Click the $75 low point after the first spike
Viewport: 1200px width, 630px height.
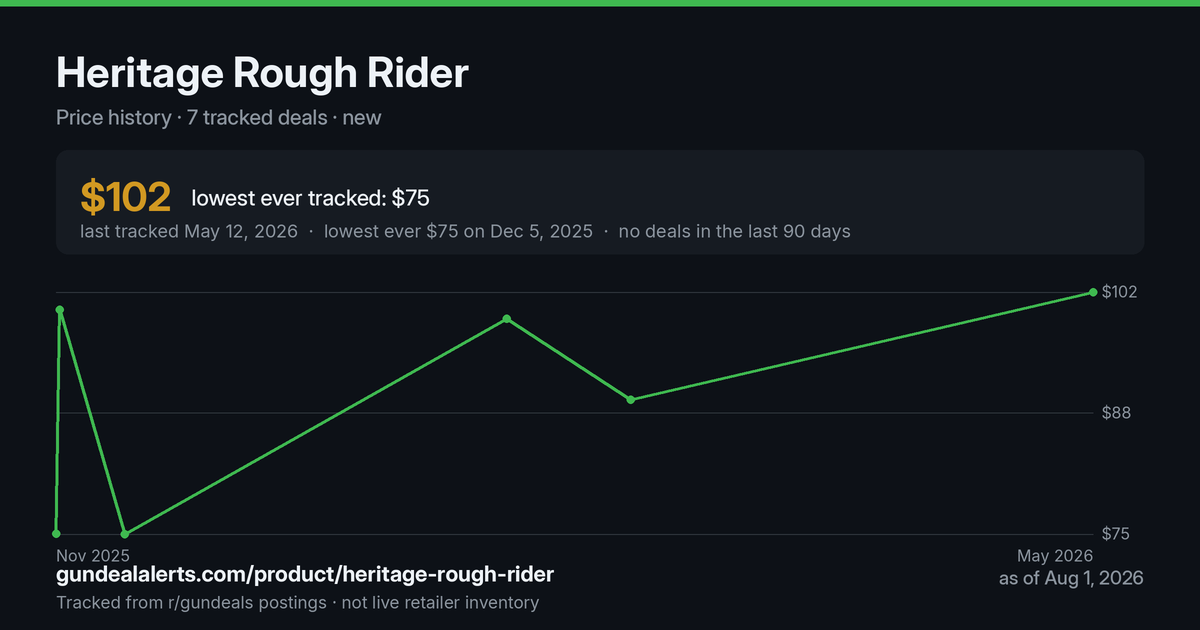tap(125, 534)
